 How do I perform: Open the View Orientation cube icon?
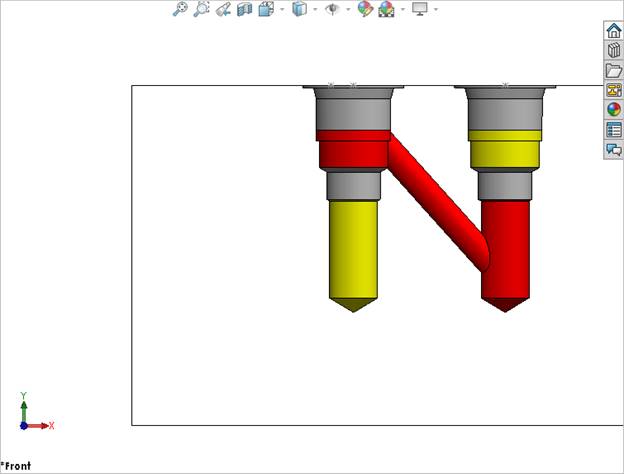point(266,9)
